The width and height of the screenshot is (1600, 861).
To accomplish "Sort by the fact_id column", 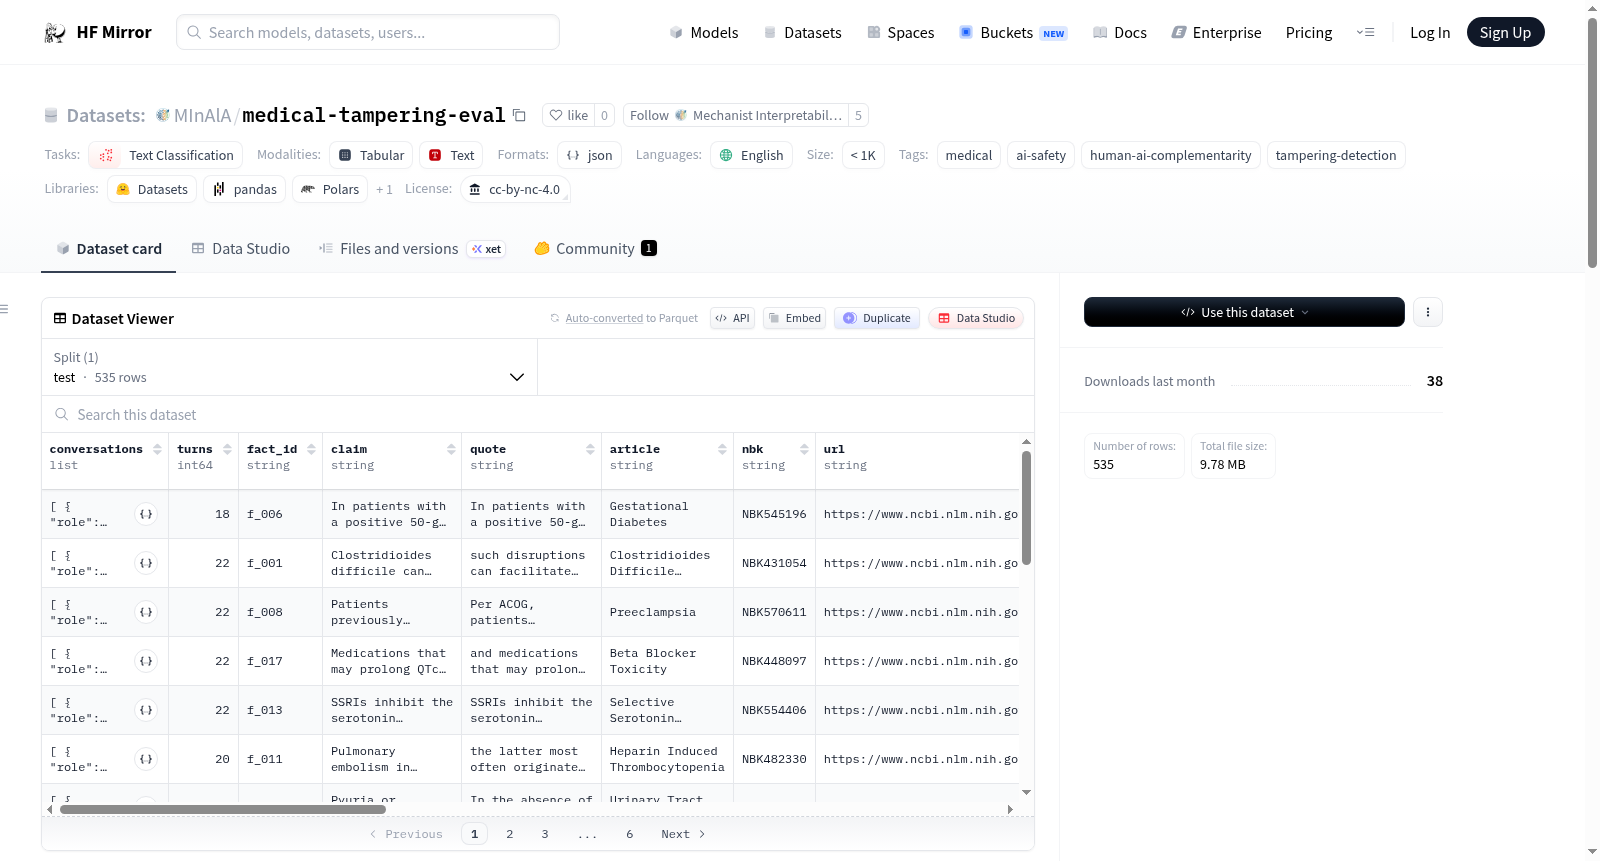I will (311, 450).
